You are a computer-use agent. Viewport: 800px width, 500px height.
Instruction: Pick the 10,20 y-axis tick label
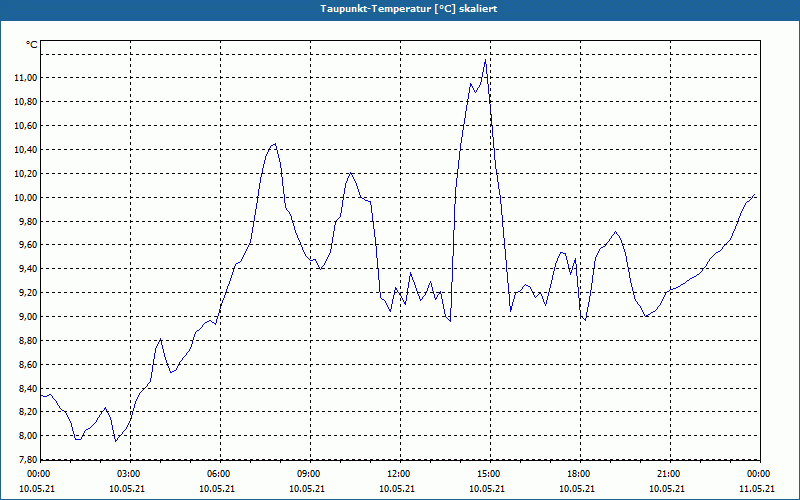click(26, 174)
